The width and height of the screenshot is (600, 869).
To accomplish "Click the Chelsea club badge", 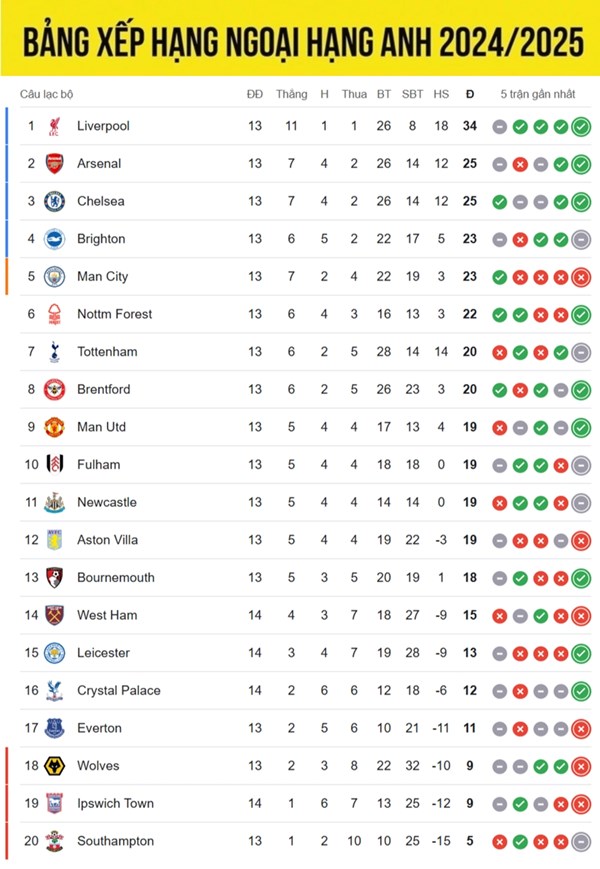I will (x=54, y=201).
